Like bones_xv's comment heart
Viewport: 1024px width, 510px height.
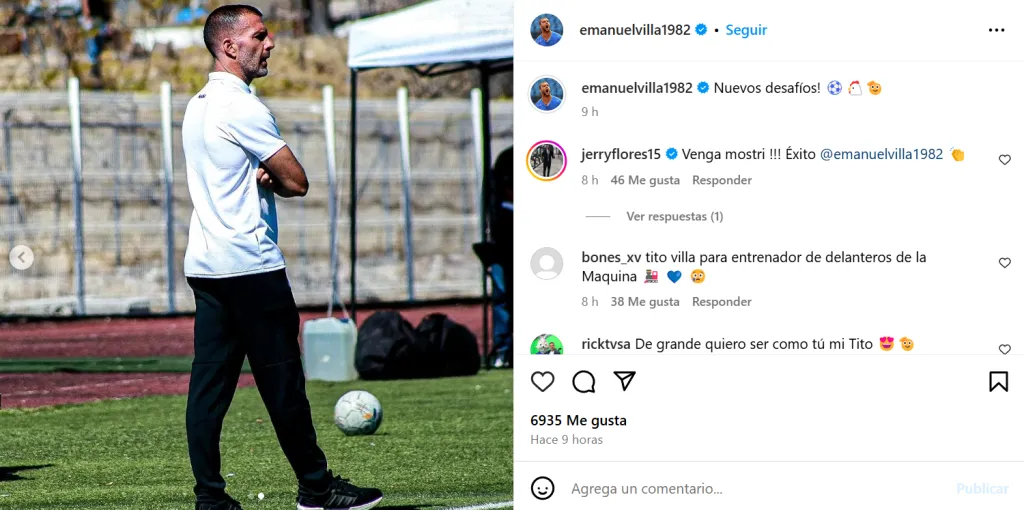point(1004,263)
